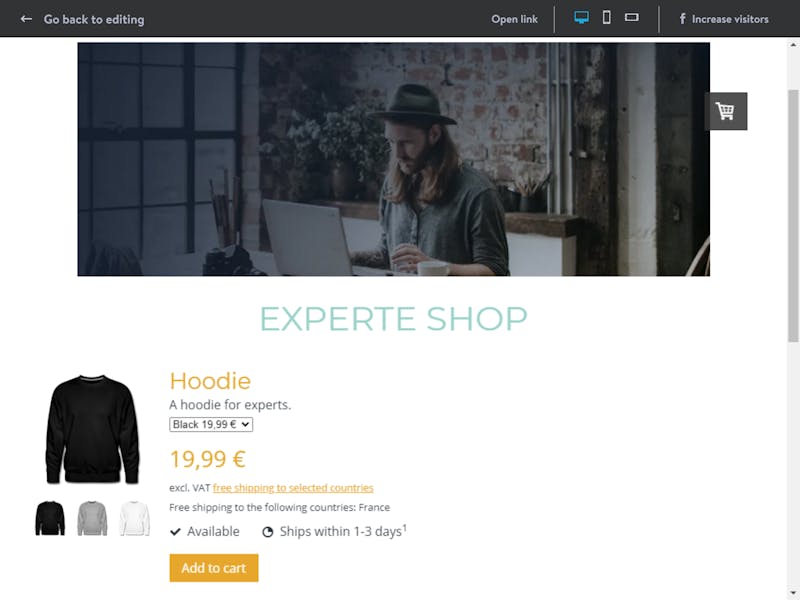Click the back arrow icon
This screenshot has width=800, height=600.
[x=26, y=19]
